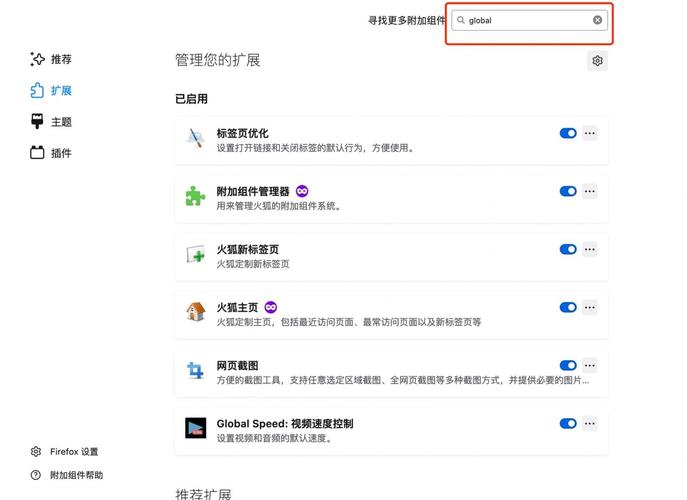Open the 火狐新标签页 extension title
This screenshot has height=500, width=687.
point(248,249)
